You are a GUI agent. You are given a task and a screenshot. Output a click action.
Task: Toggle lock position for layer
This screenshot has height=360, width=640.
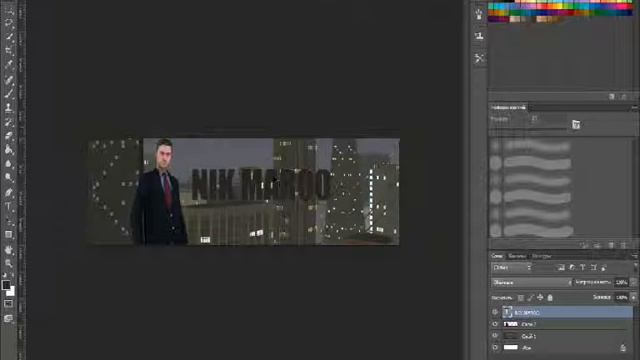[x=540, y=298]
